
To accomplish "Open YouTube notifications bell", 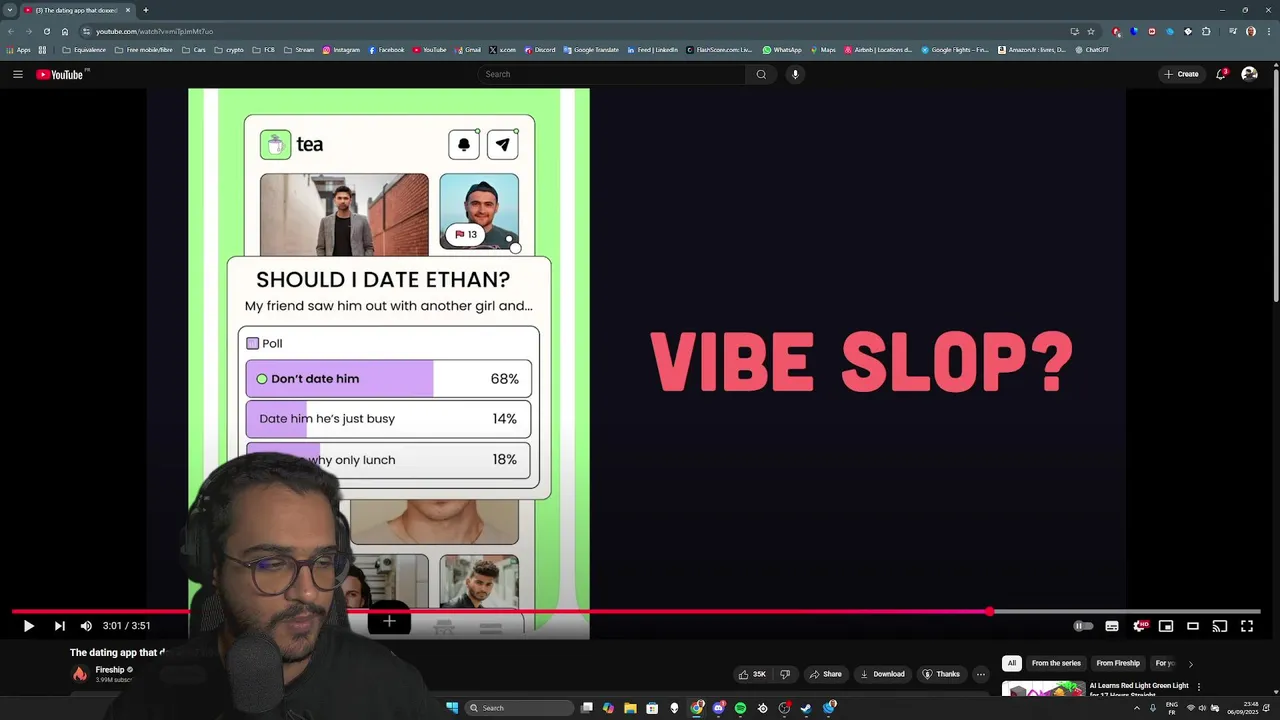I will [x=1221, y=74].
